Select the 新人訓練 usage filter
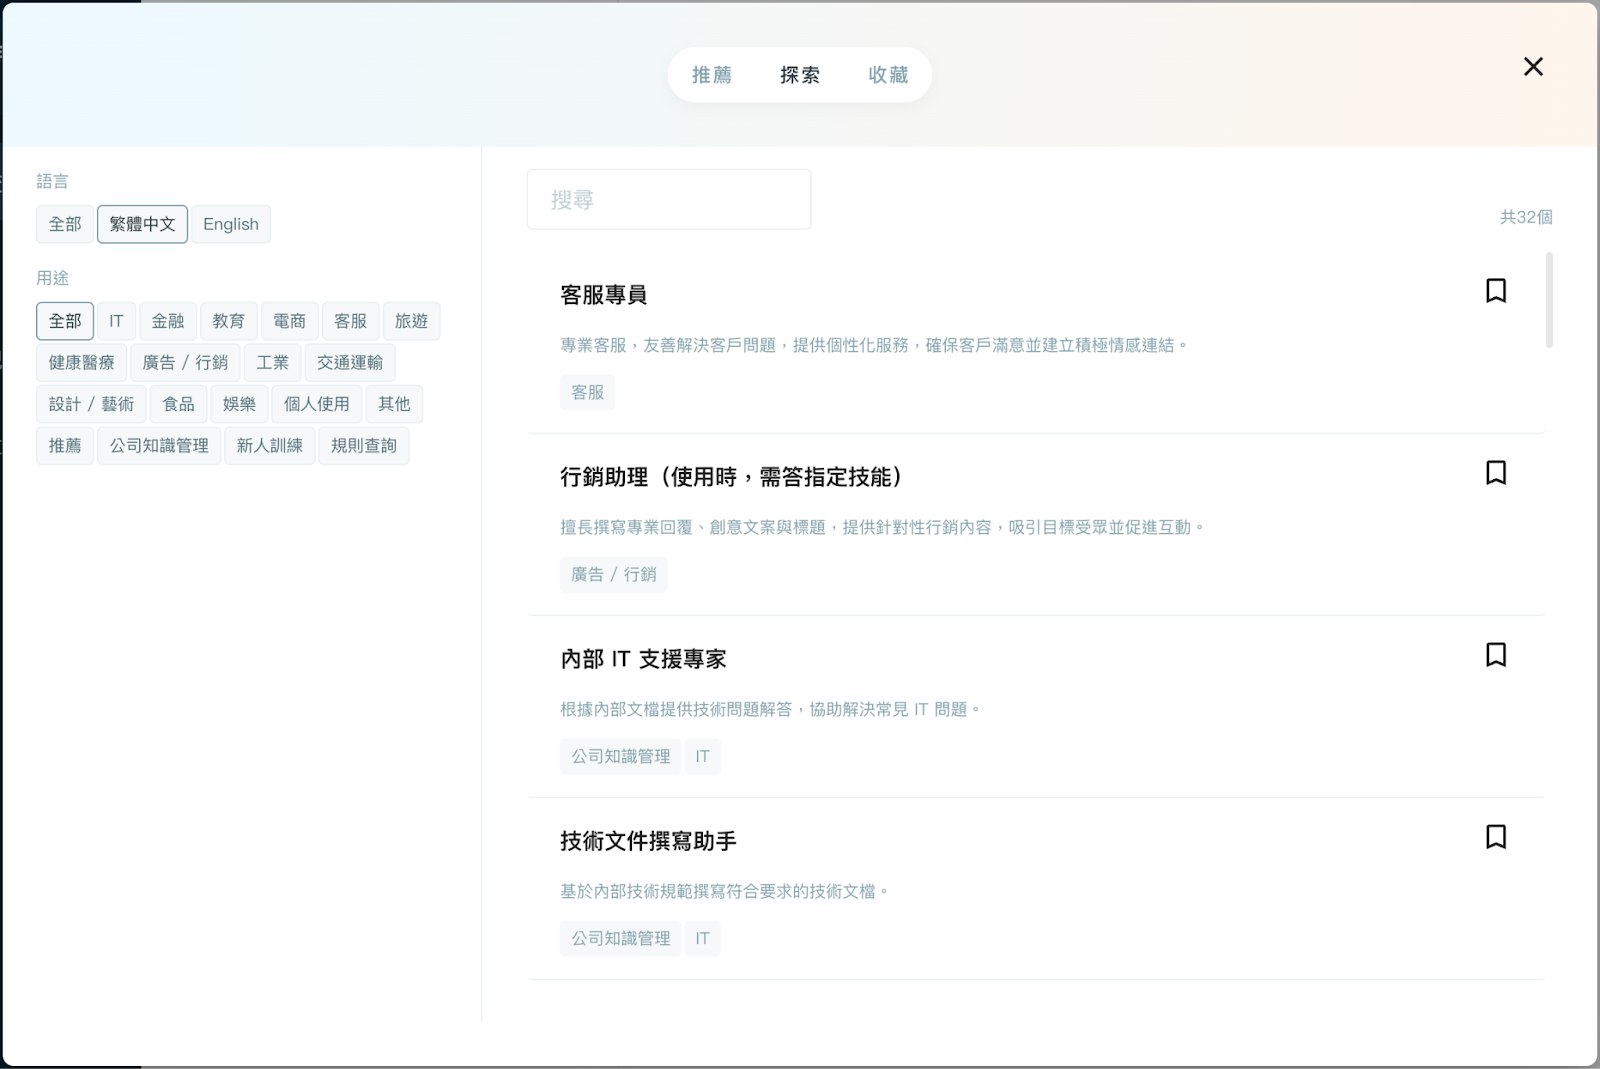Image resolution: width=1600 pixels, height=1069 pixels. 269,445
